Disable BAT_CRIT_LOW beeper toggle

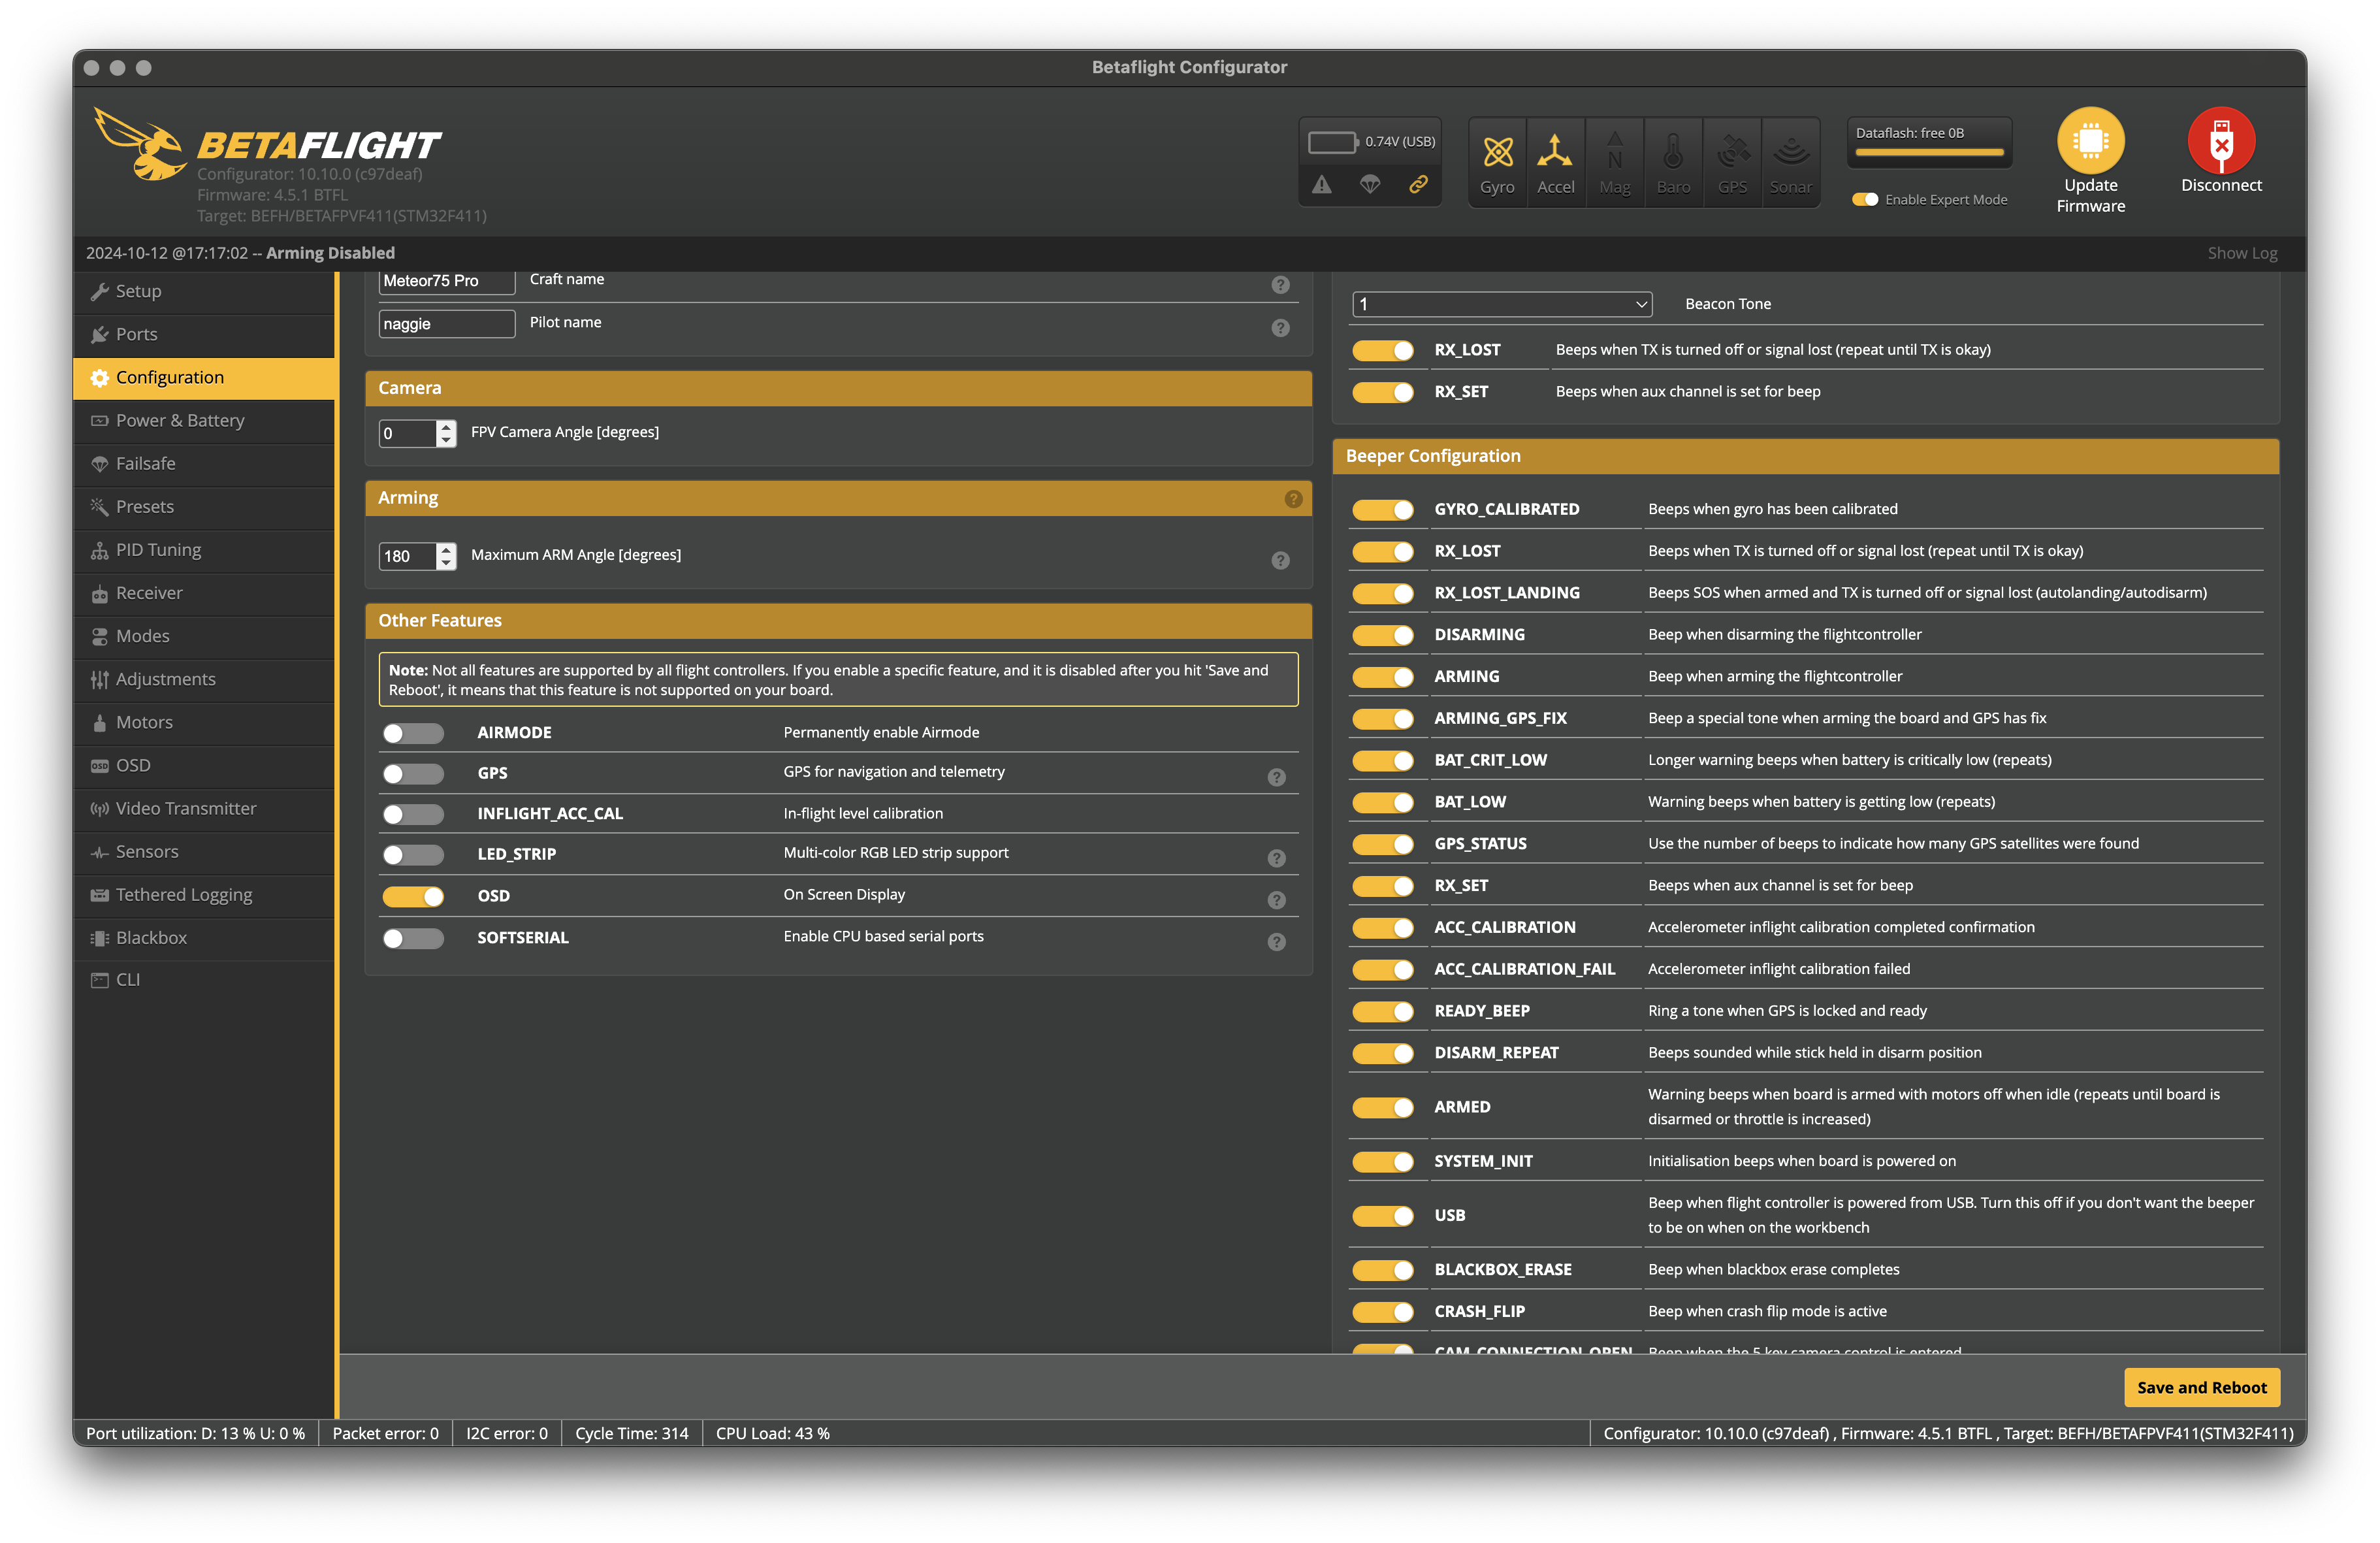[1383, 761]
